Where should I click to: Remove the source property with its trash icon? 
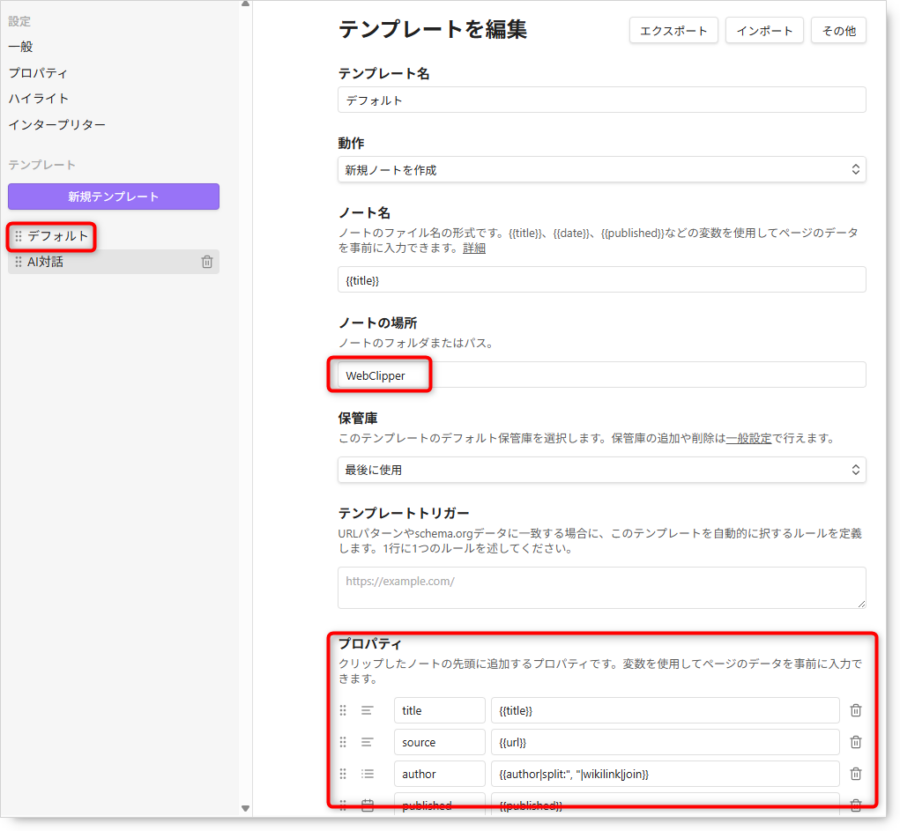(855, 742)
